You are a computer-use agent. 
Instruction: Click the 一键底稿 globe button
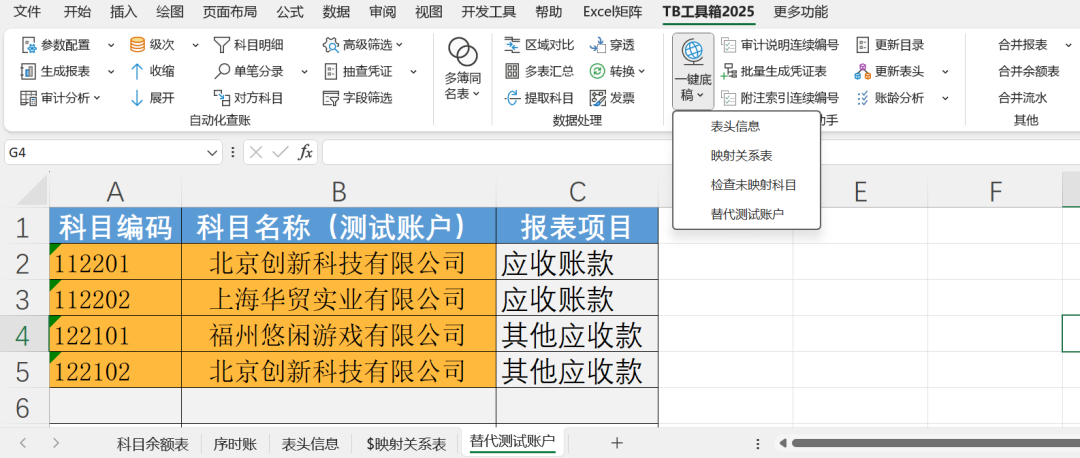tap(692, 70)
